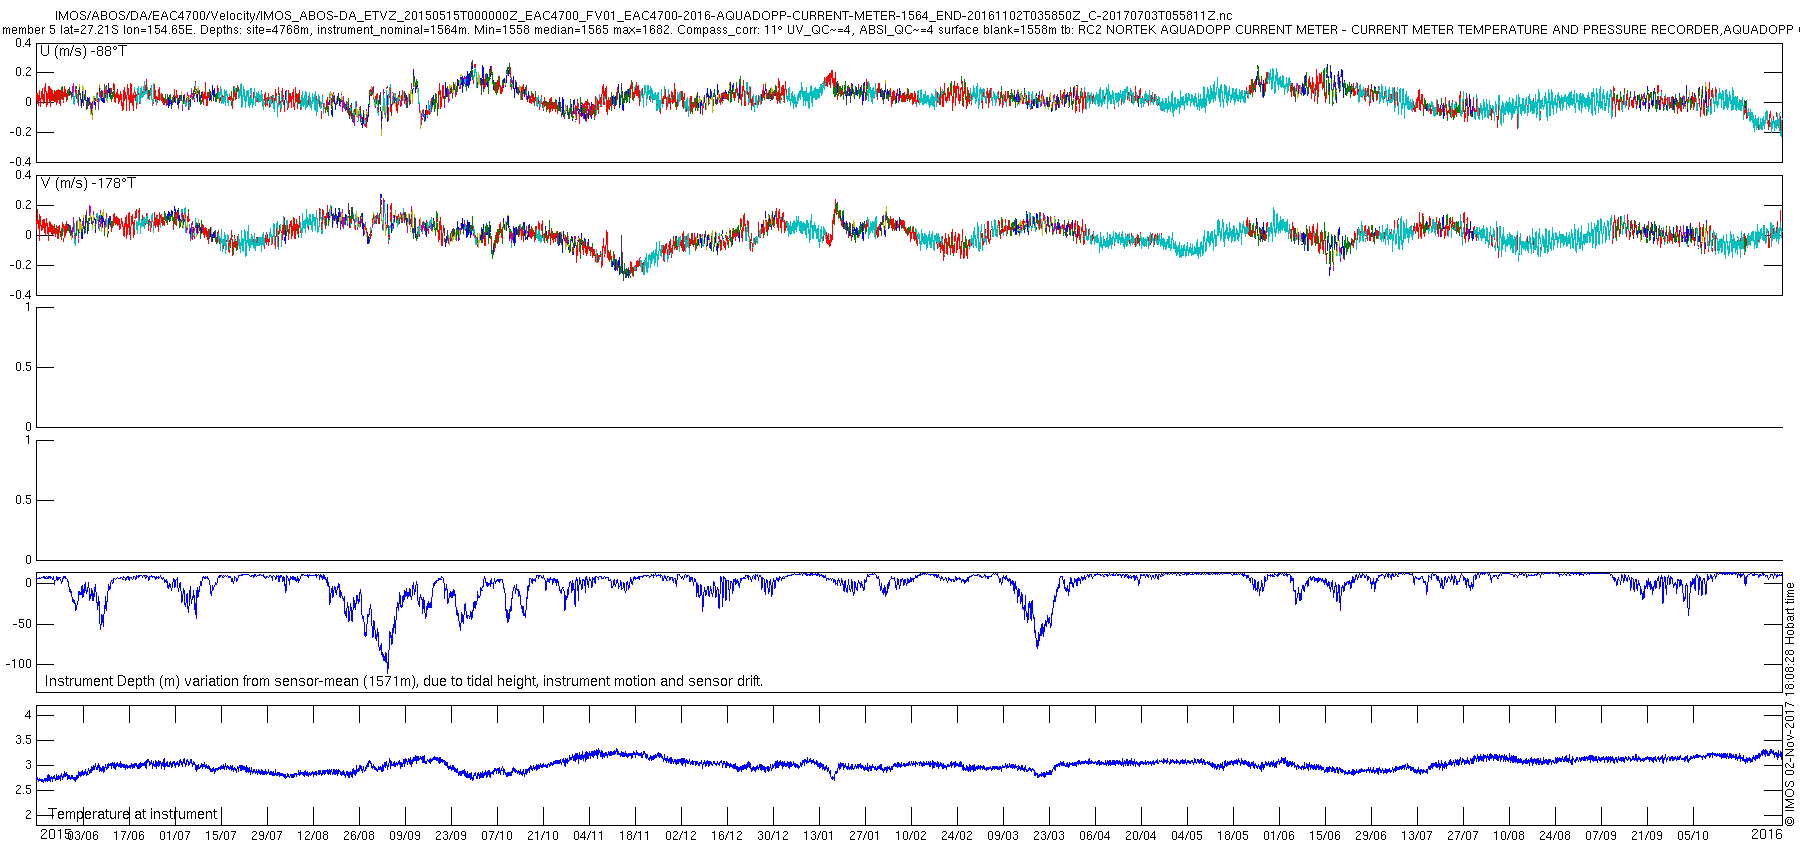Select the 'U (m/s) -88°T' panel label
The height and width of the screenshot is (850, 1800).
[x=84, y=51]
